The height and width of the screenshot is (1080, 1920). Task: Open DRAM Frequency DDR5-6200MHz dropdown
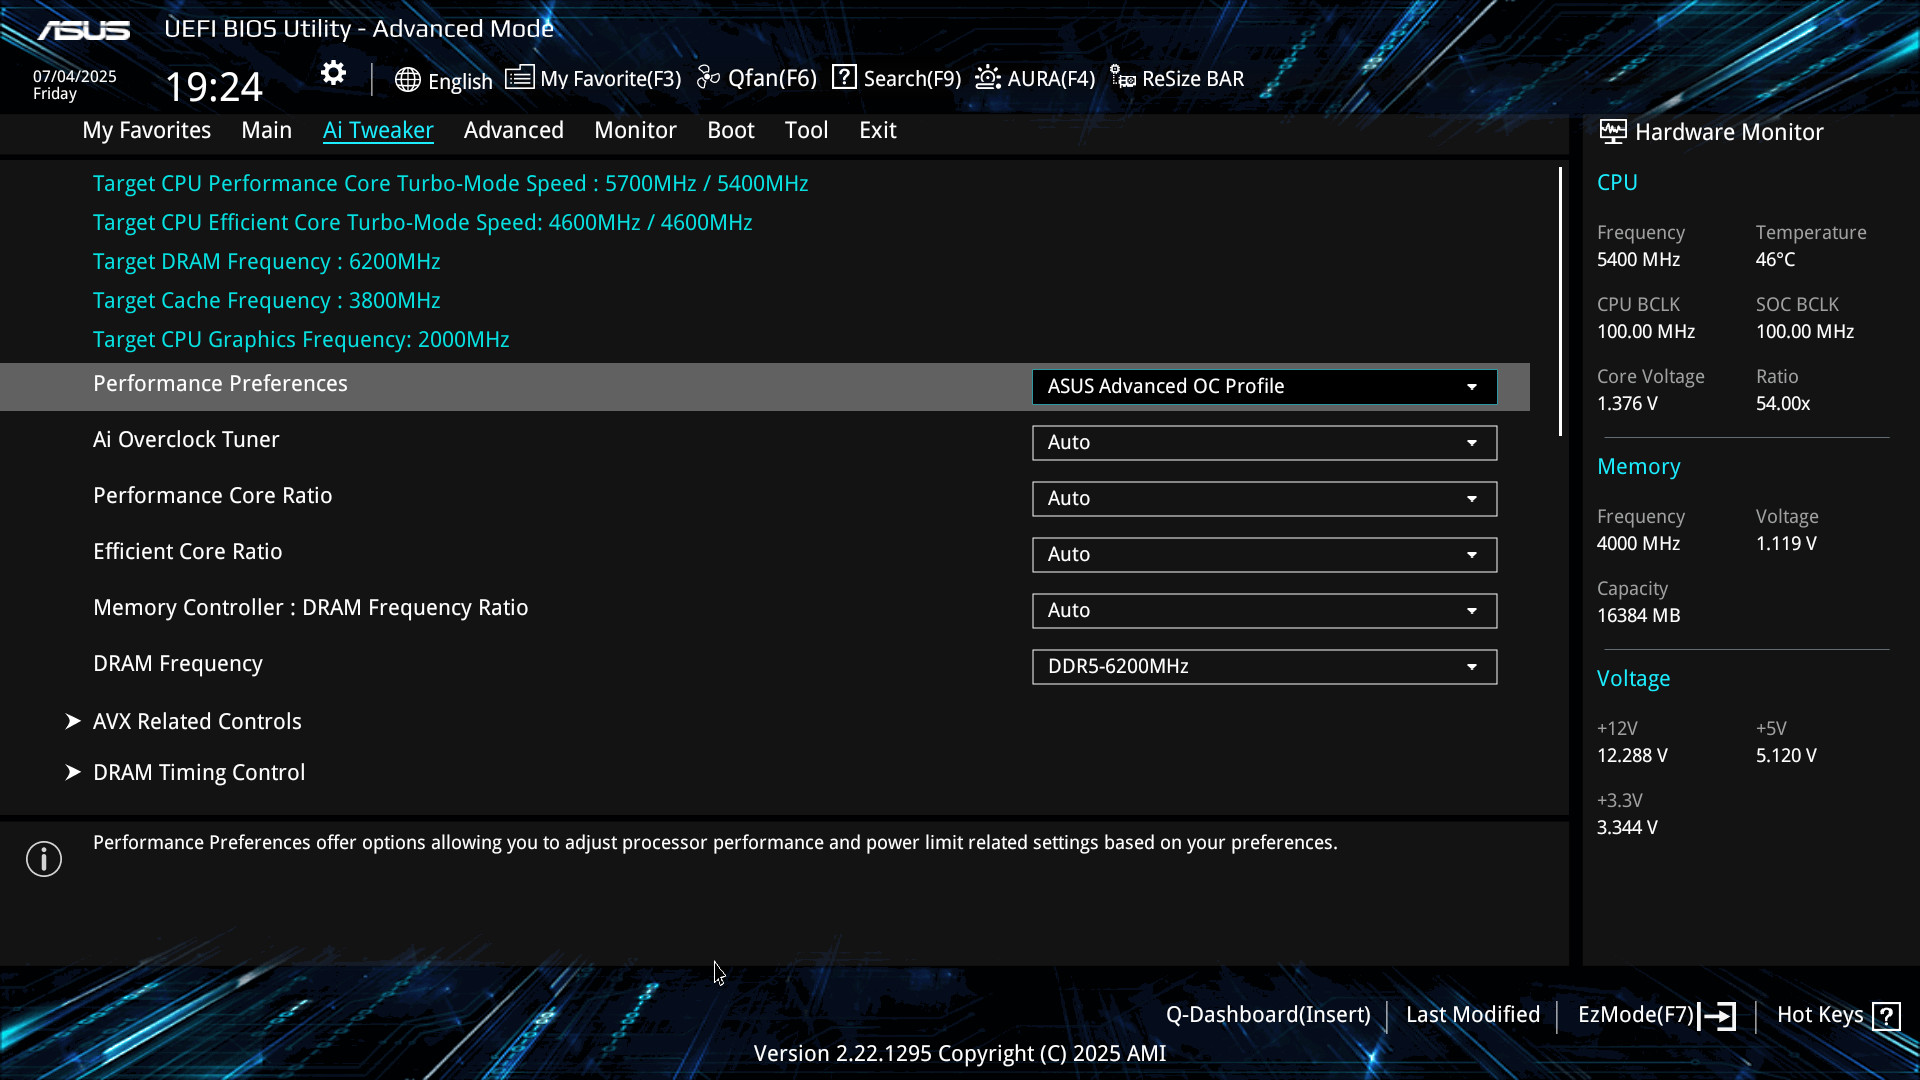coord(1264,667)
